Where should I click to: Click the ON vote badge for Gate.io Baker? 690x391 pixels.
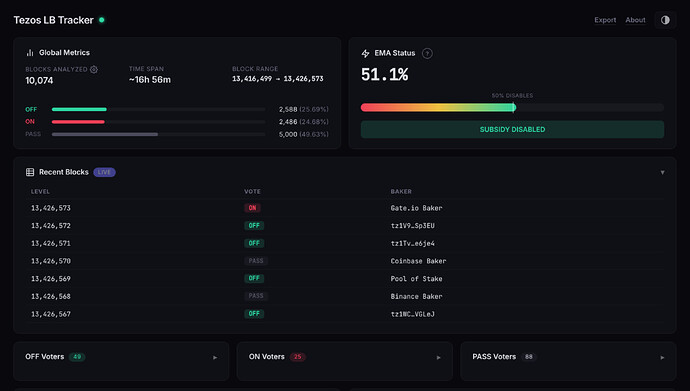click(x=252, y=208)
